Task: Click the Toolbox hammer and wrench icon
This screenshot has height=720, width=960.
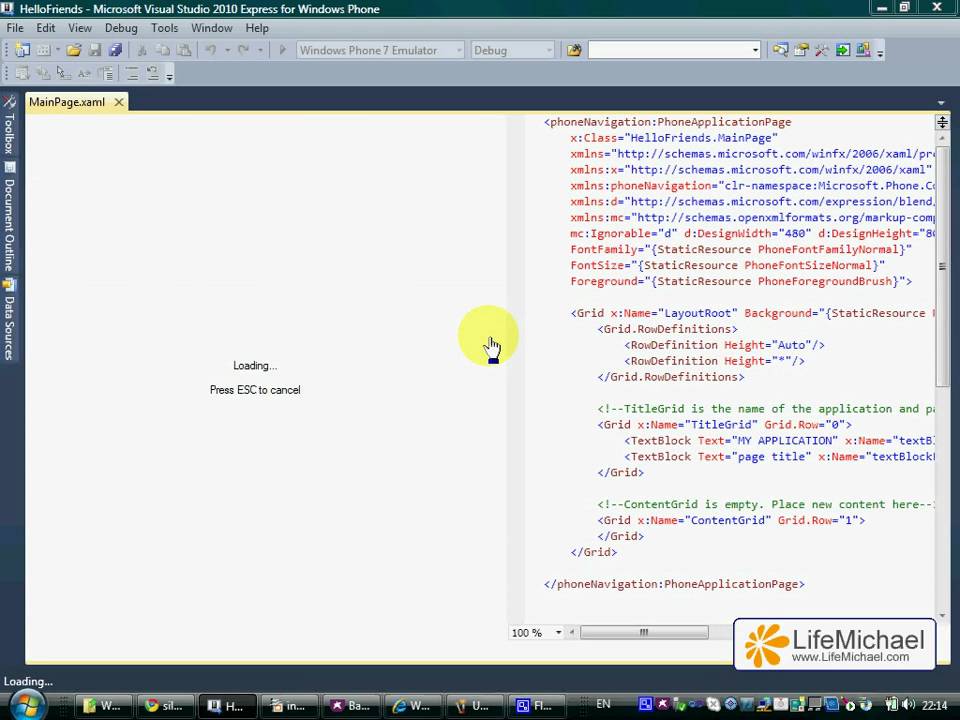Action: (x=822, y=50)
